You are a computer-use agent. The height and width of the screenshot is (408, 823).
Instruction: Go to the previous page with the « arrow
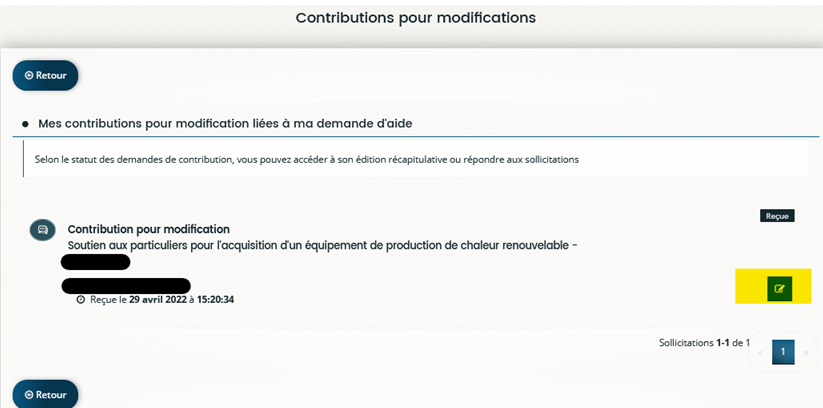761,353
